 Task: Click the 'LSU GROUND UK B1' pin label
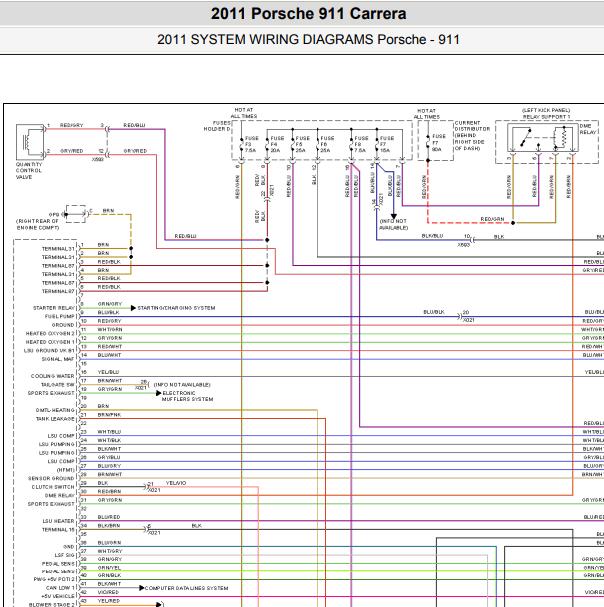(x=49, y=351)
